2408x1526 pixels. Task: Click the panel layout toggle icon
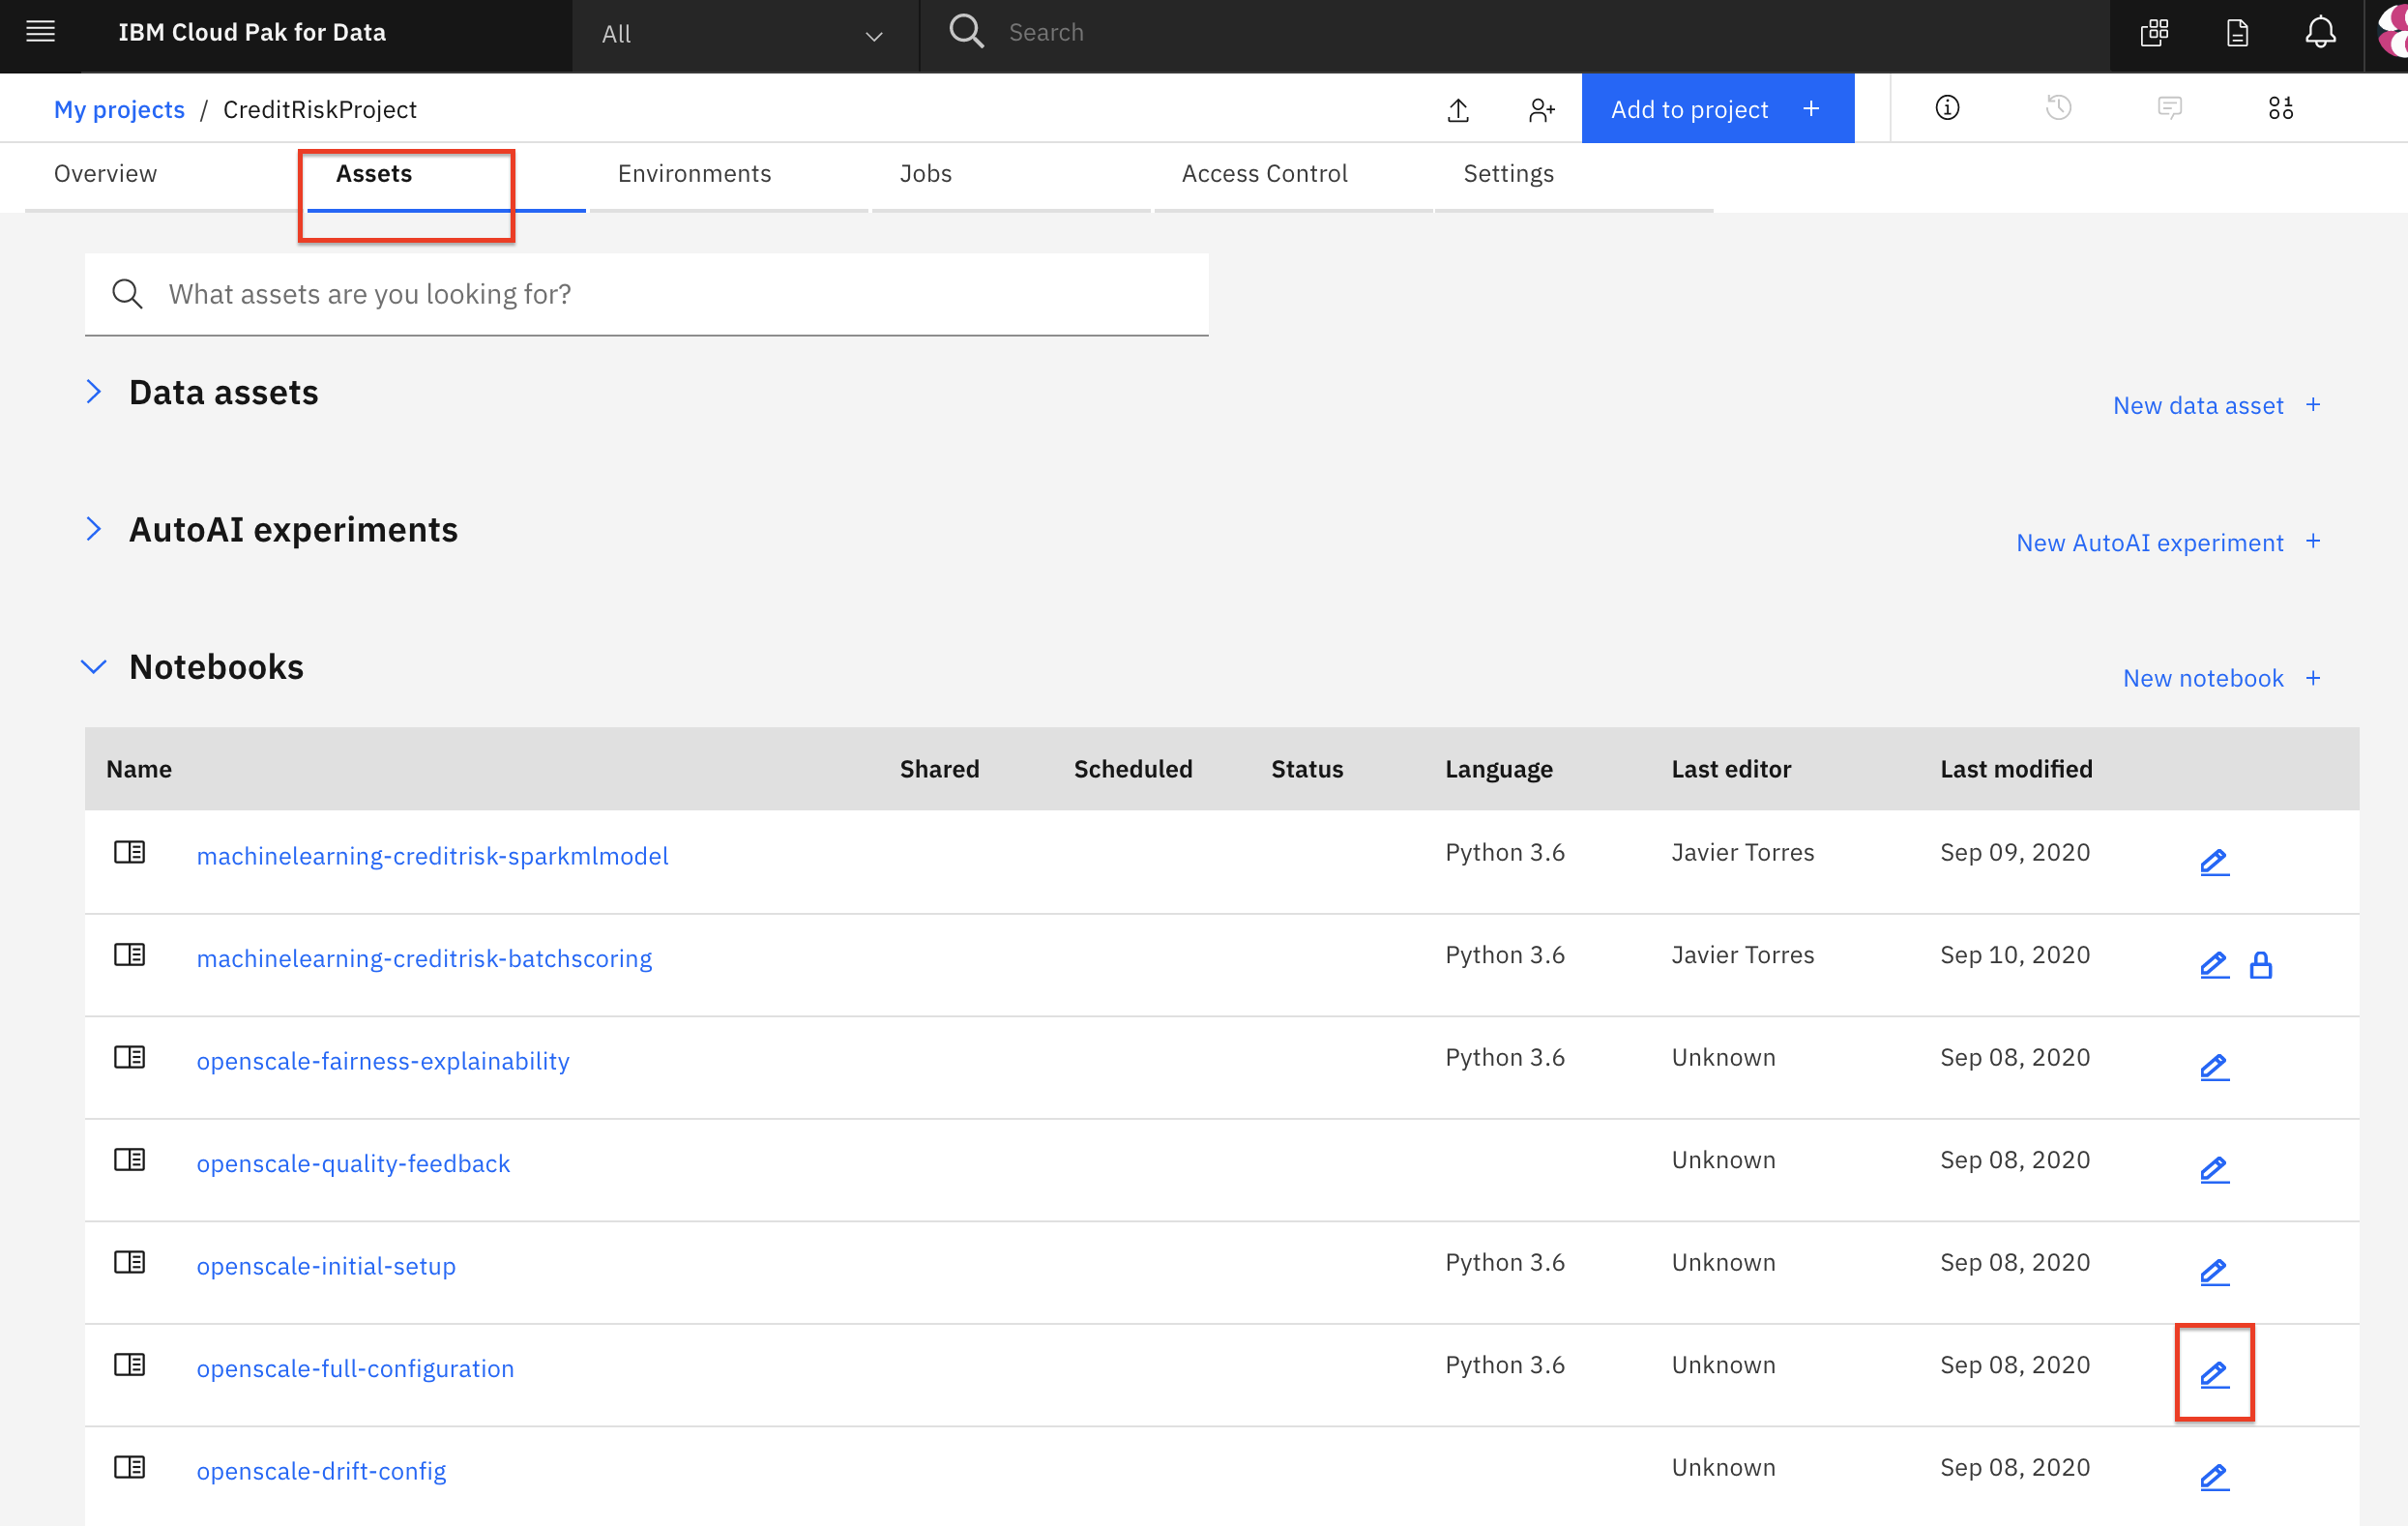click(x=2278, y=109)
